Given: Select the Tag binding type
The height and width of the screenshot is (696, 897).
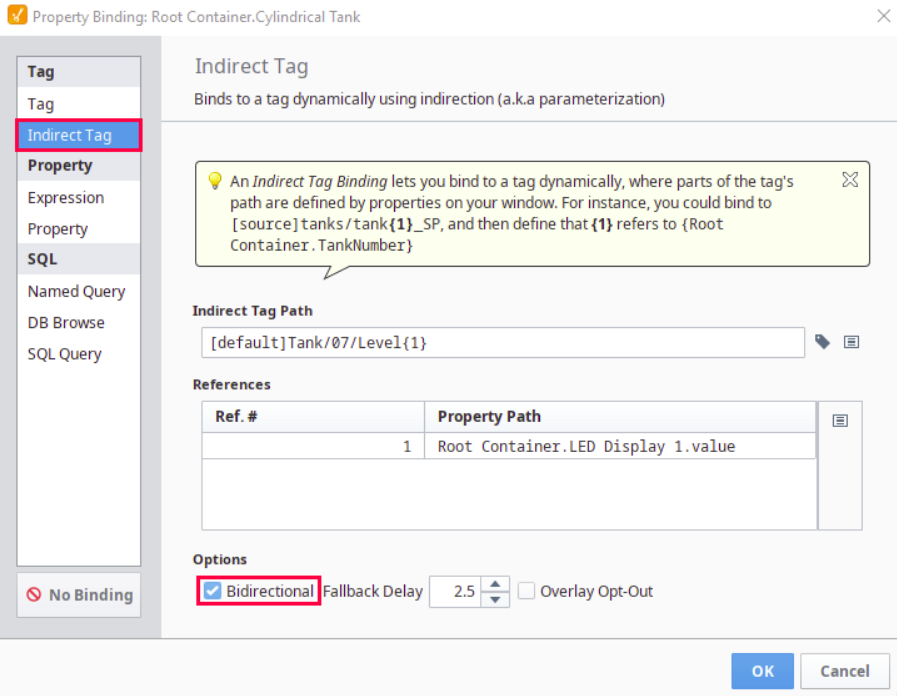Looking at the screenshot, I should point(41,104).
